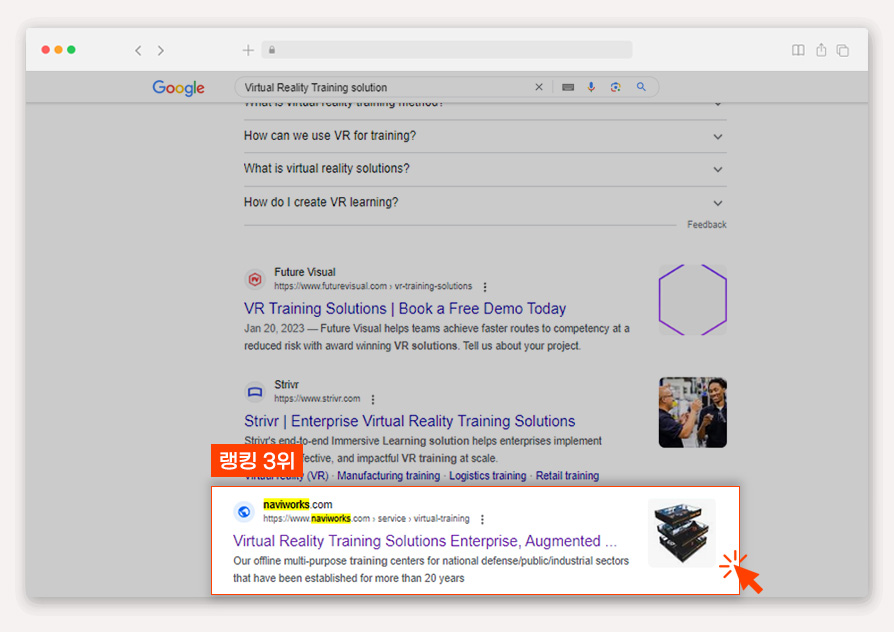Expand "How do I create VR learning?"

coord(485,202)
